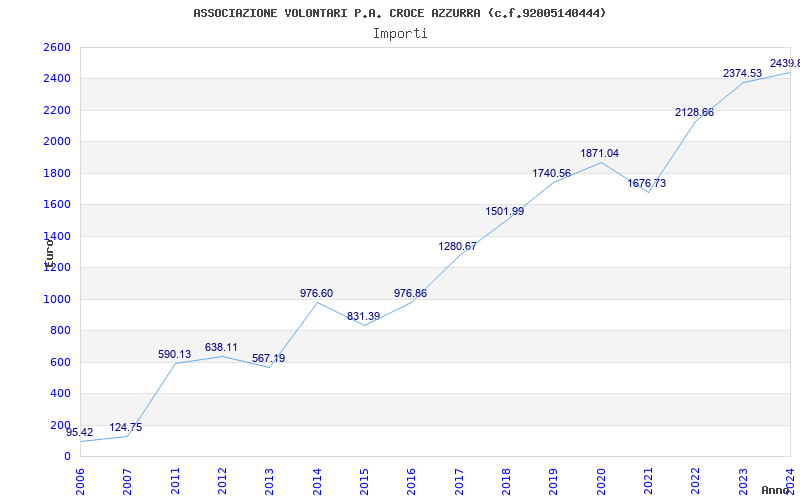Click the 2019 tick on year axis
Screen dimensions: 800x500
tap(553, 478)
